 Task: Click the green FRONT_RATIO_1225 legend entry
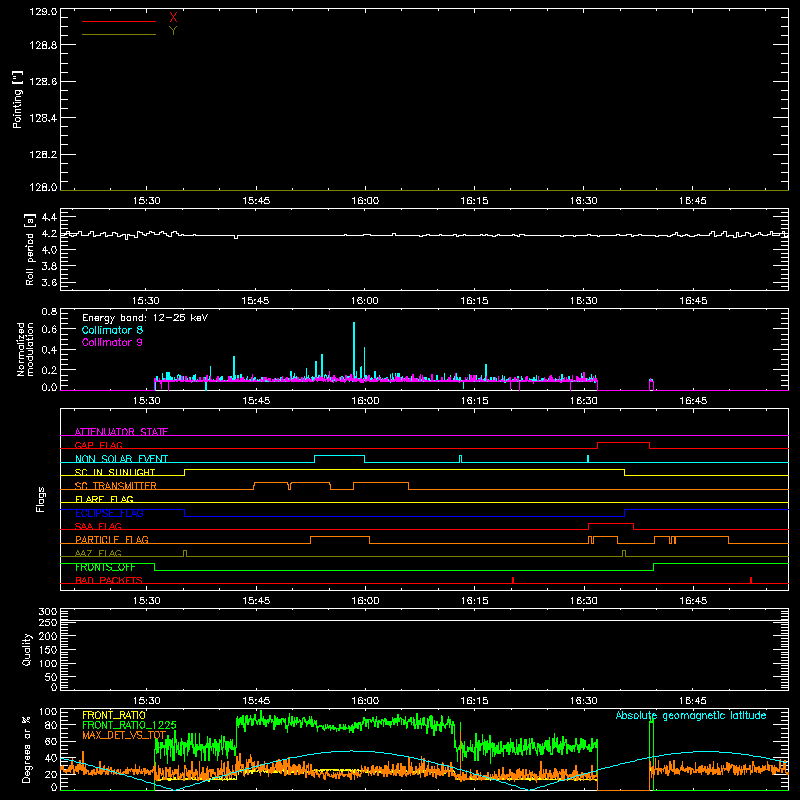pos(129,725)
